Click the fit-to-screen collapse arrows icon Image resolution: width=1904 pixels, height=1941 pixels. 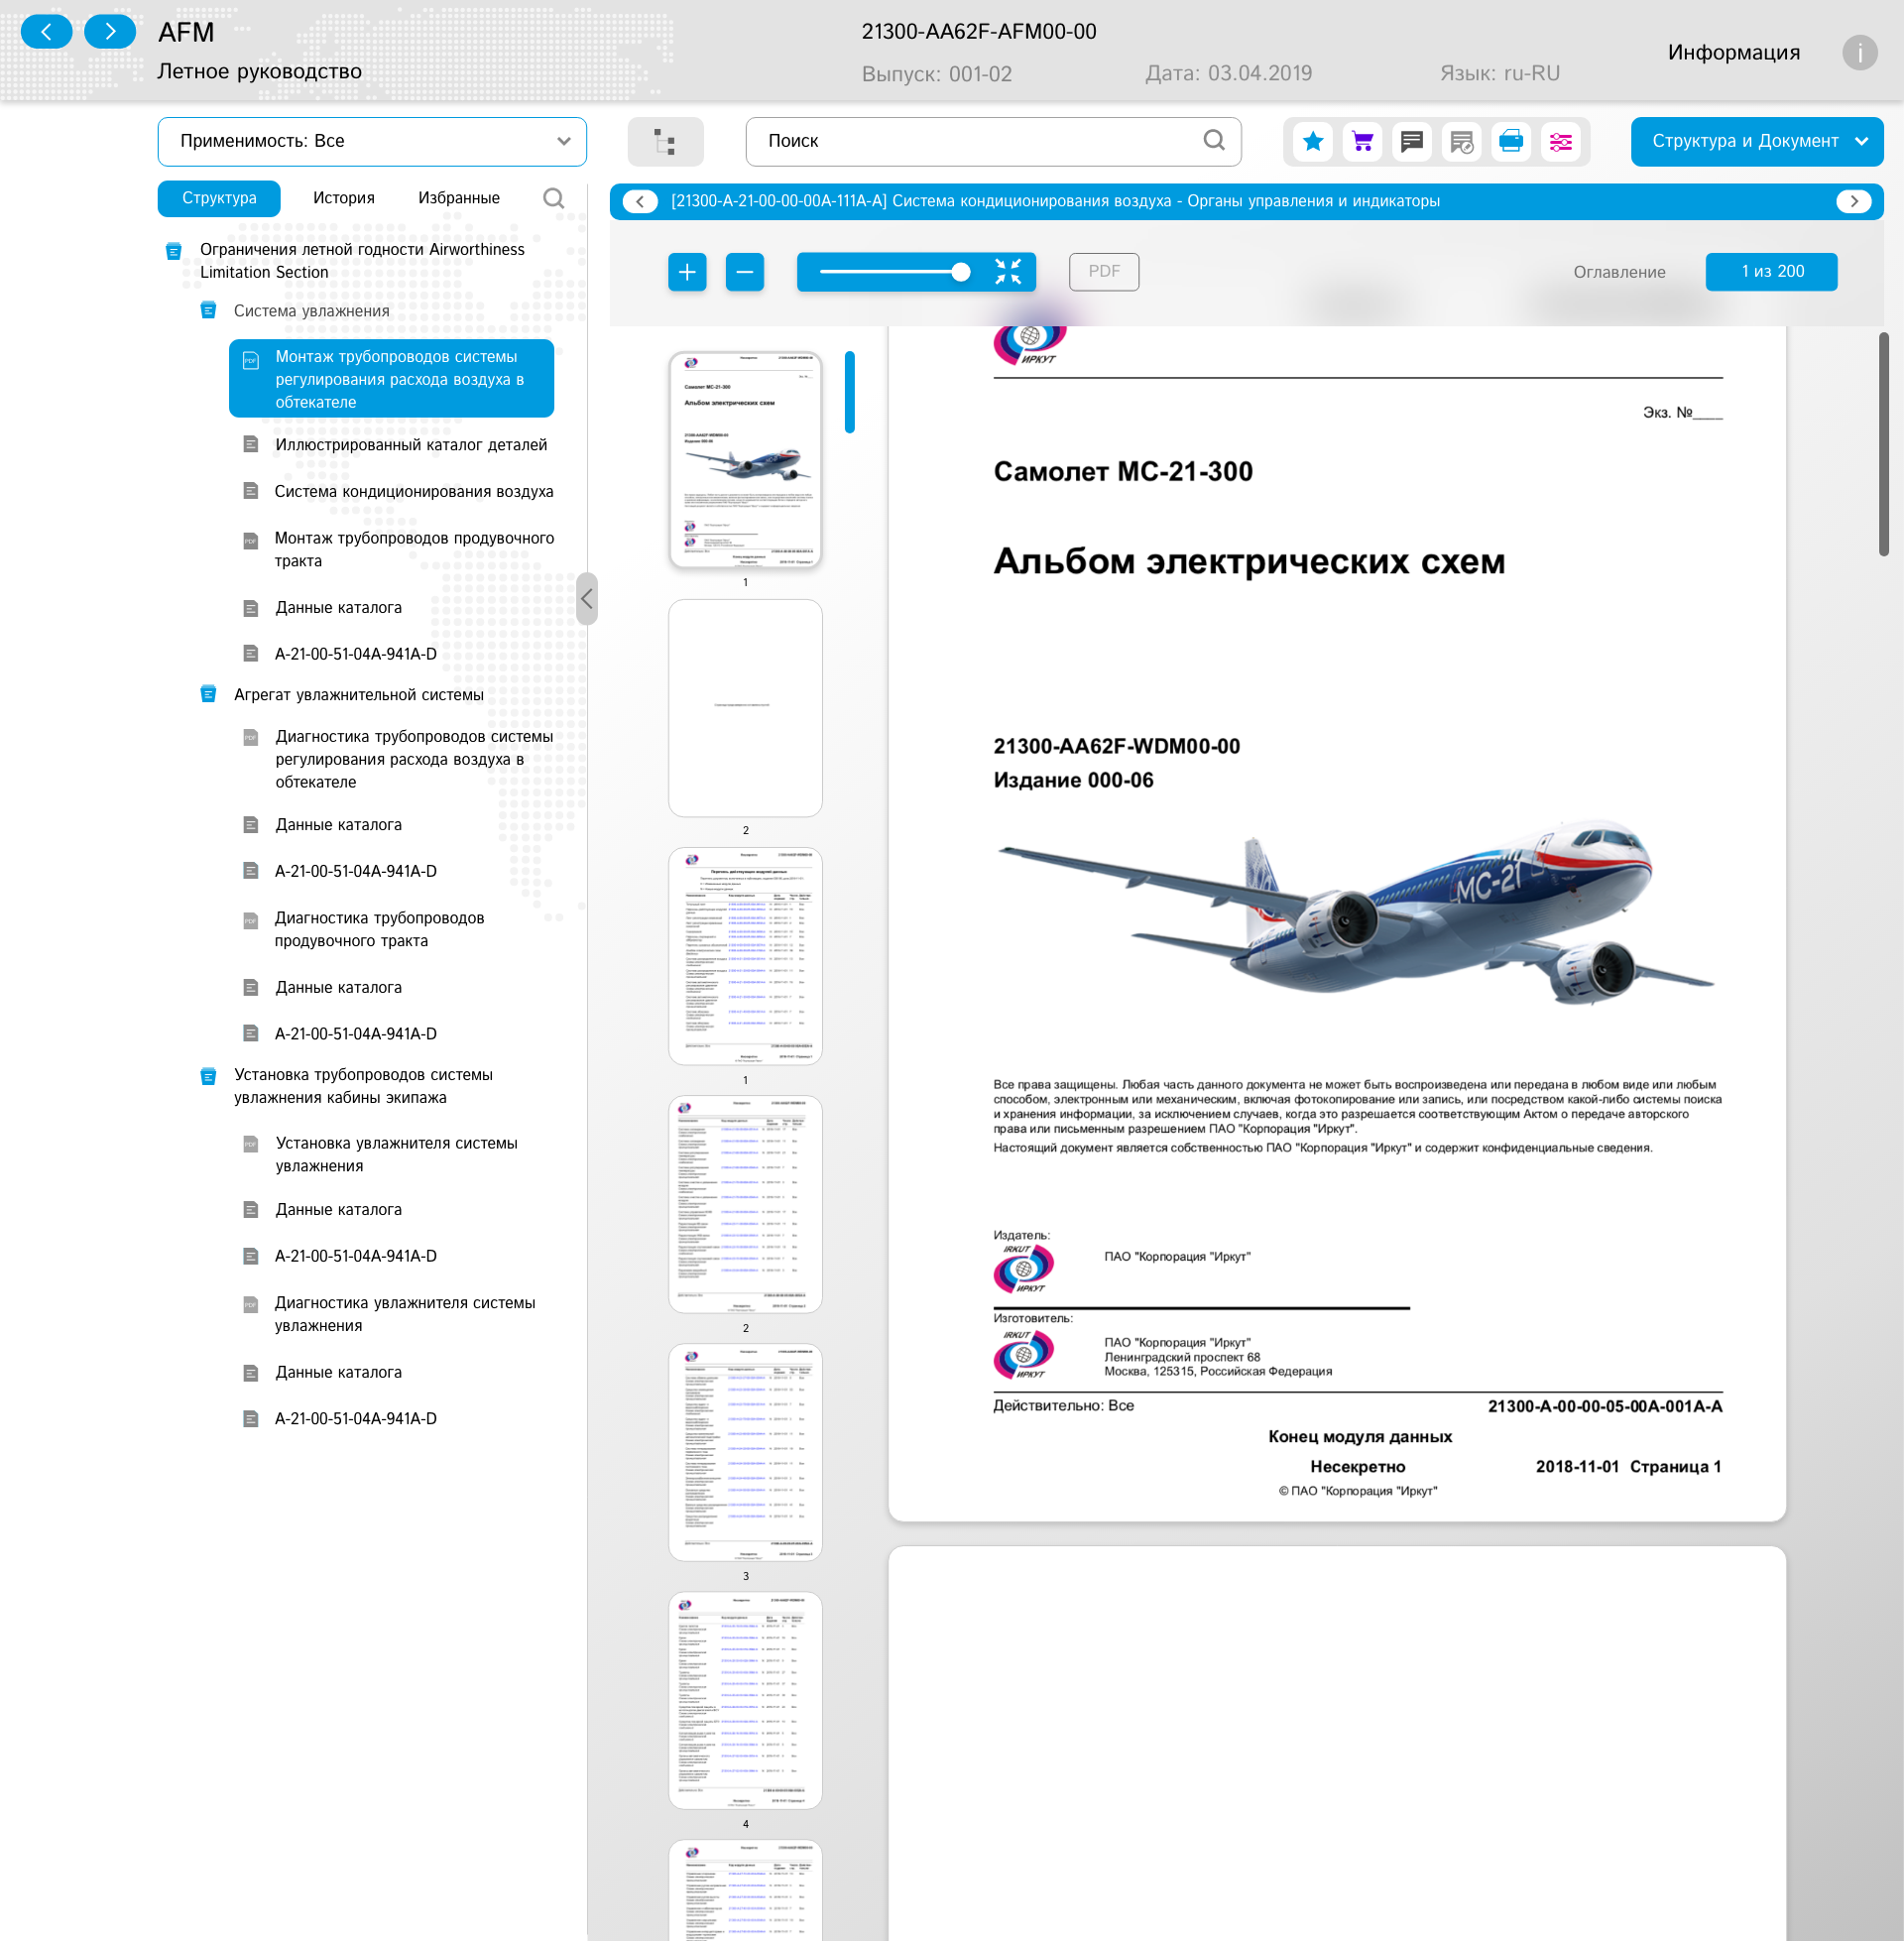pyautogui.click(x=1007, y=272)
